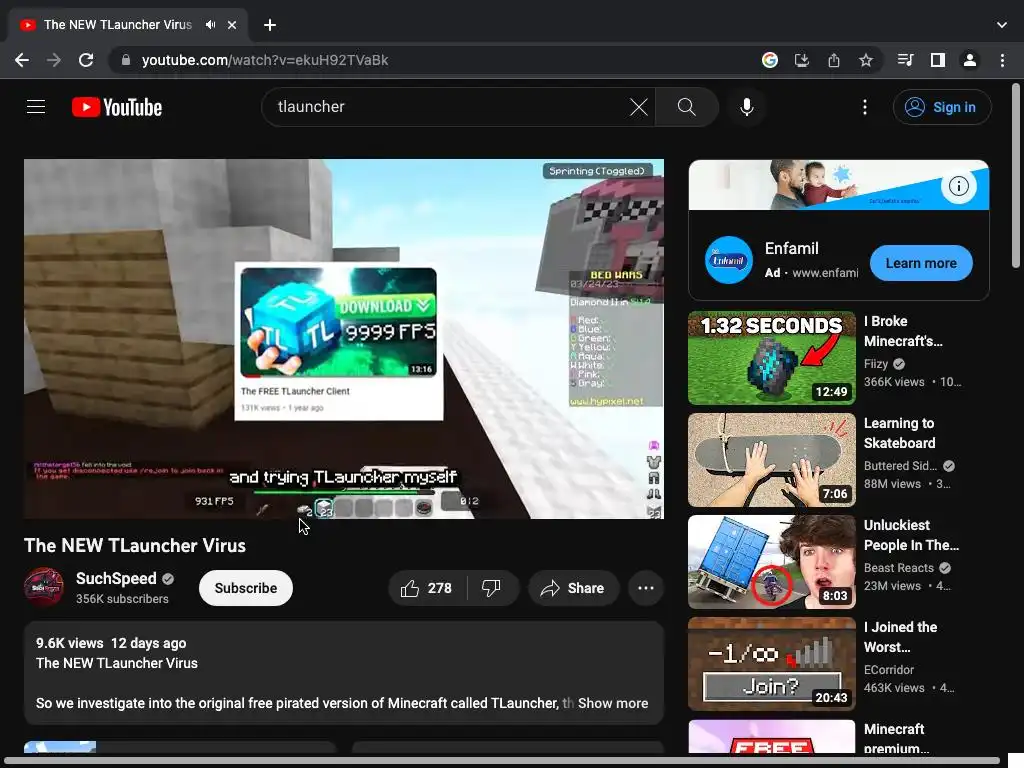Open Minecraft premium video title
1024x768 pixels.
[x=896, y=739]
